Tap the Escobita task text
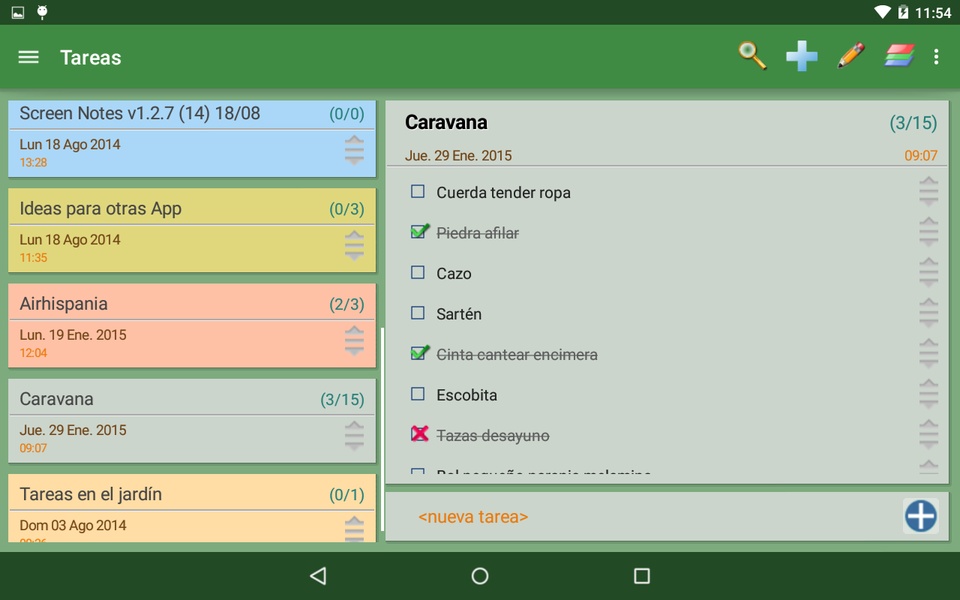The height and width of the screenshot is (600, 960). (467, 395)
